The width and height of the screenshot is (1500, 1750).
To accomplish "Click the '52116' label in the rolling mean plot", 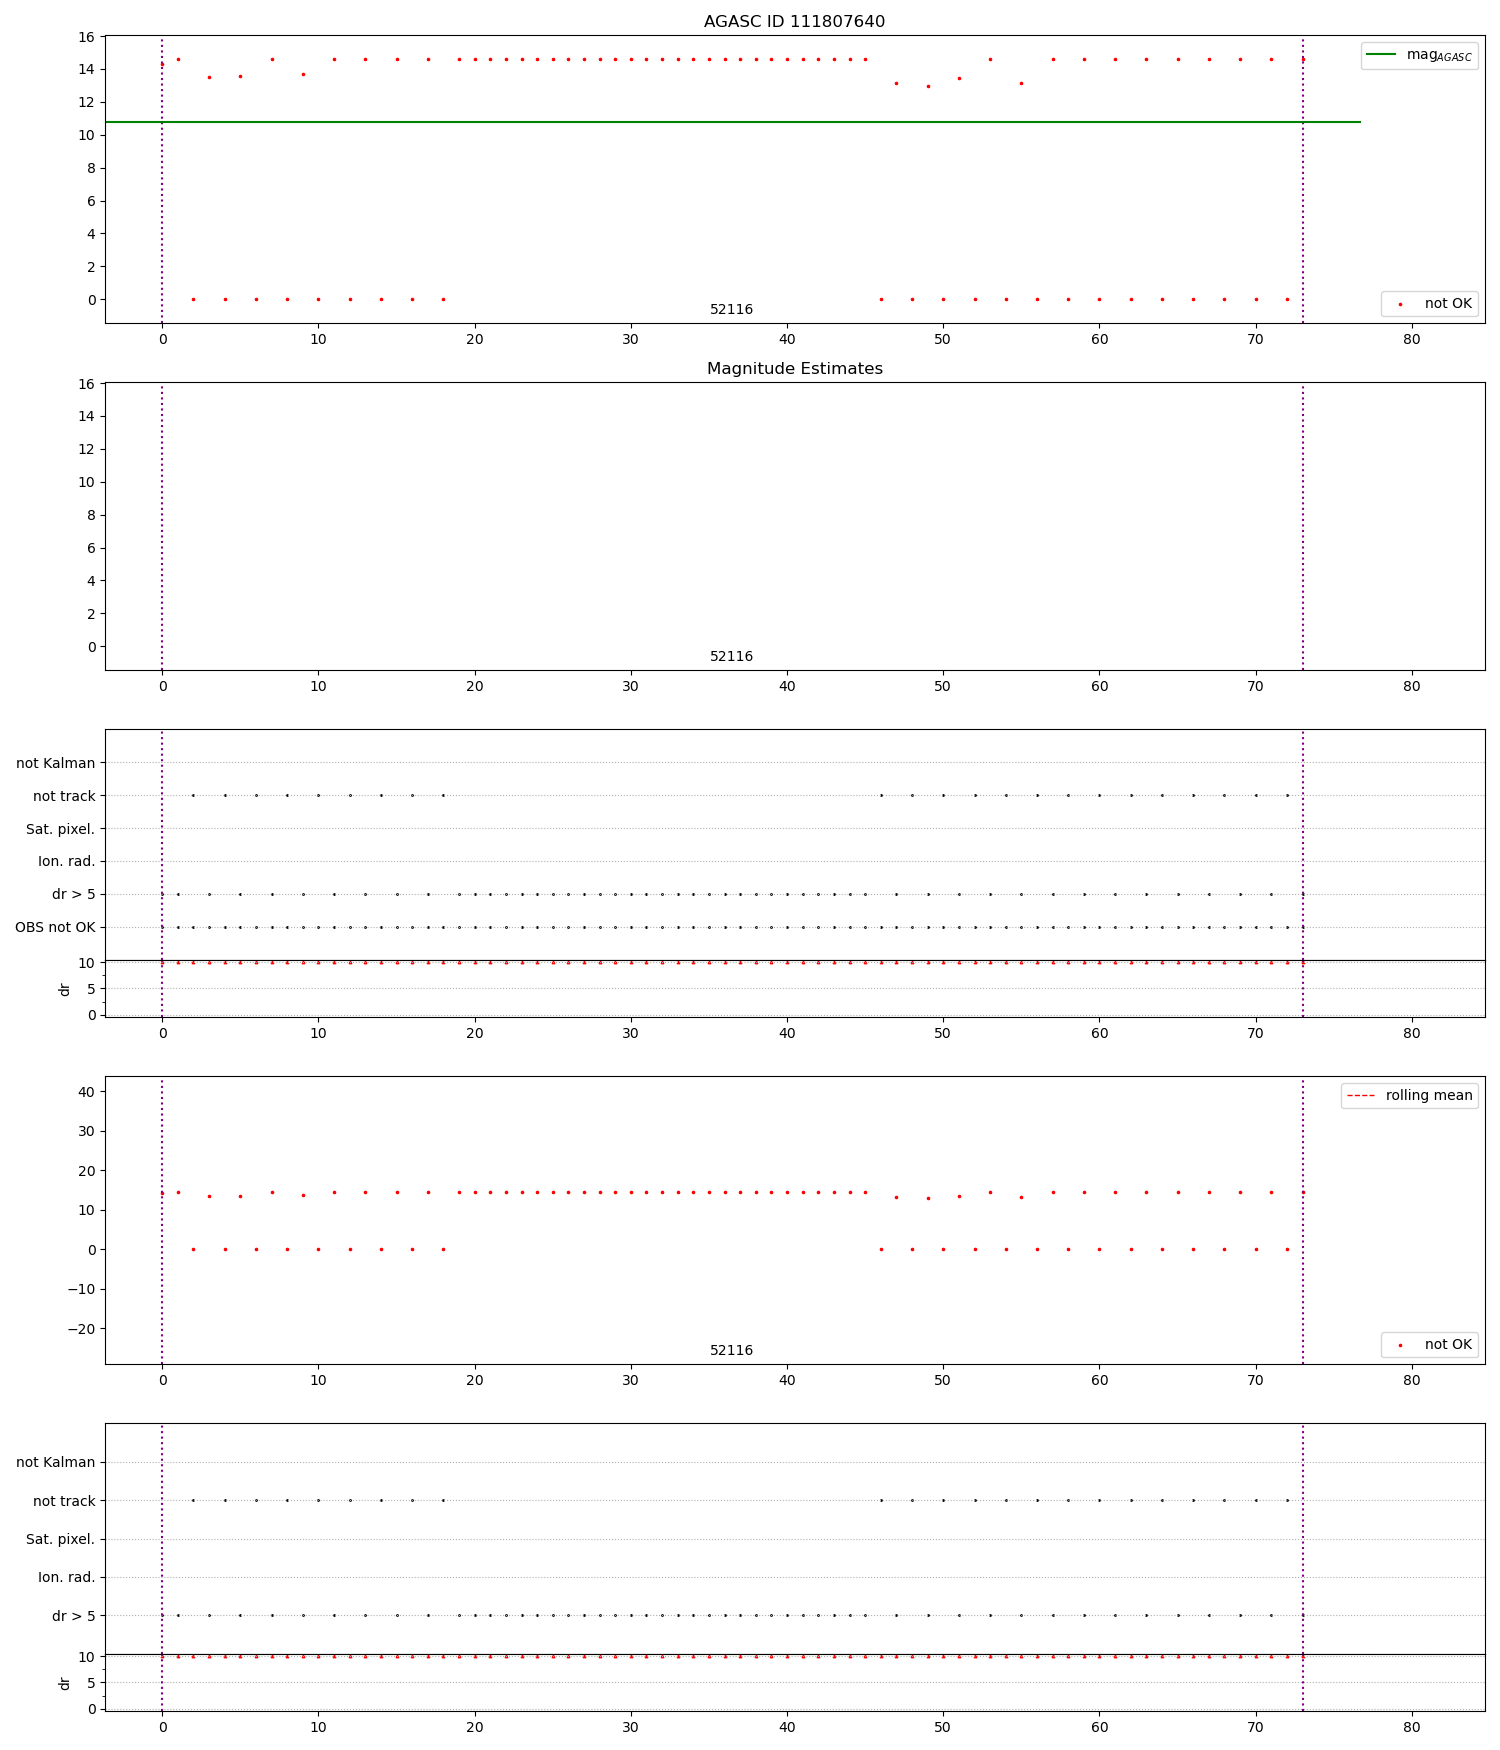I will tap(731, 1350).
